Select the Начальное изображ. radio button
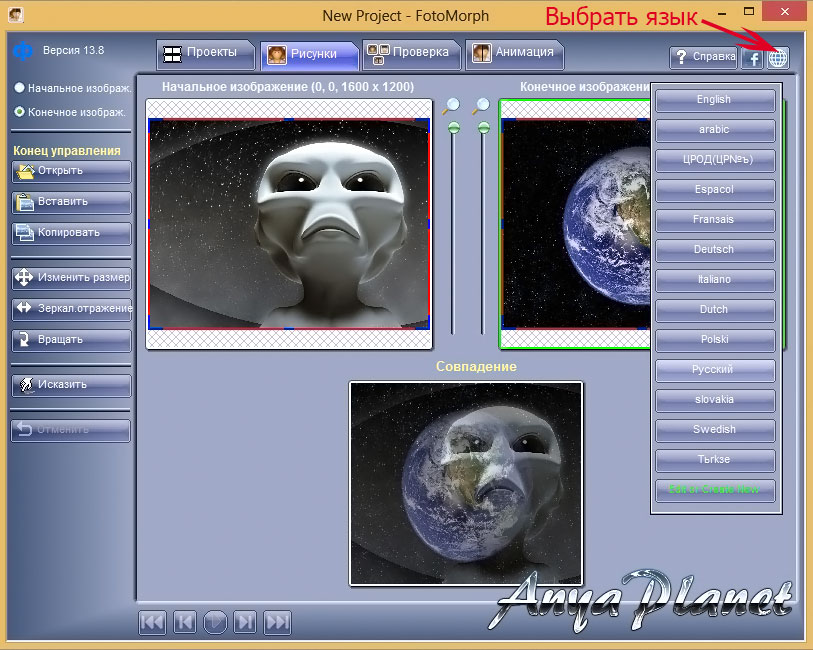This screenshot has width=813, height=650. 19,88
